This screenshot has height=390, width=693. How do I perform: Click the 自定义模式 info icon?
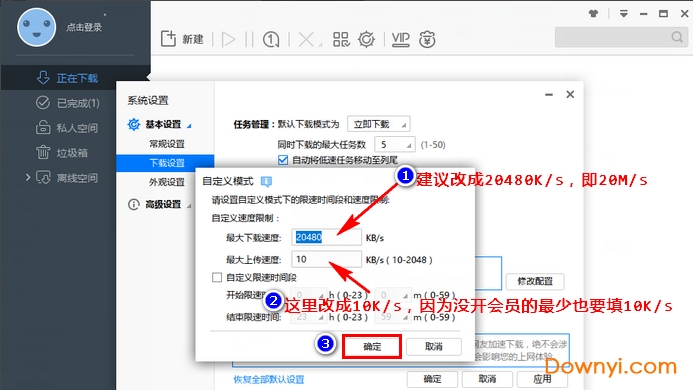pyautogui.click(x=266, y=181)
